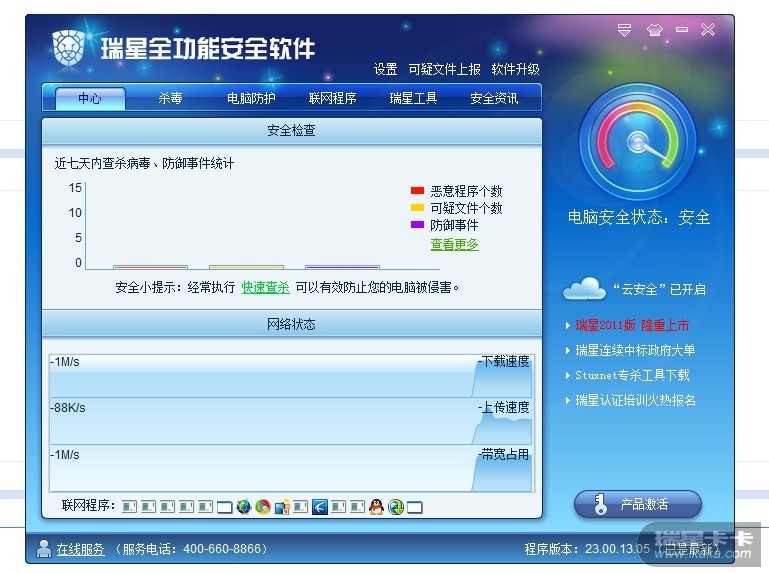Screen dimensions: 769x573
Task: Open news 瑞星2011版 隆重上市
Action: pyautogui.click(x=632, y=325)
